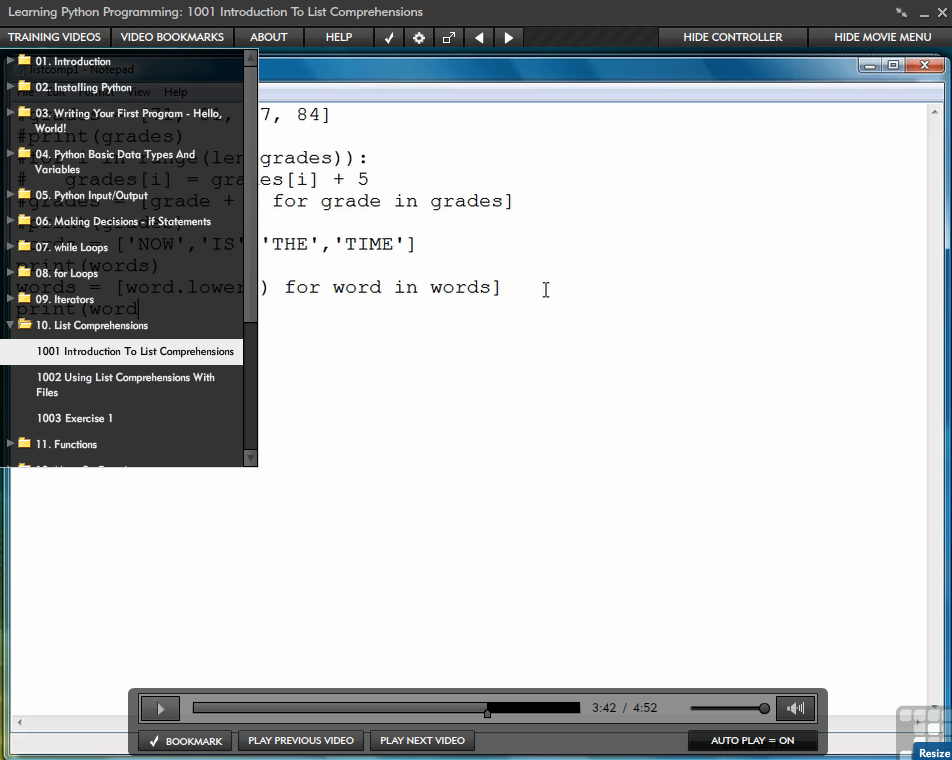This screenshot has height=760, width=952.
Task: Click the video progress seek bar
Action: (386, 708)
